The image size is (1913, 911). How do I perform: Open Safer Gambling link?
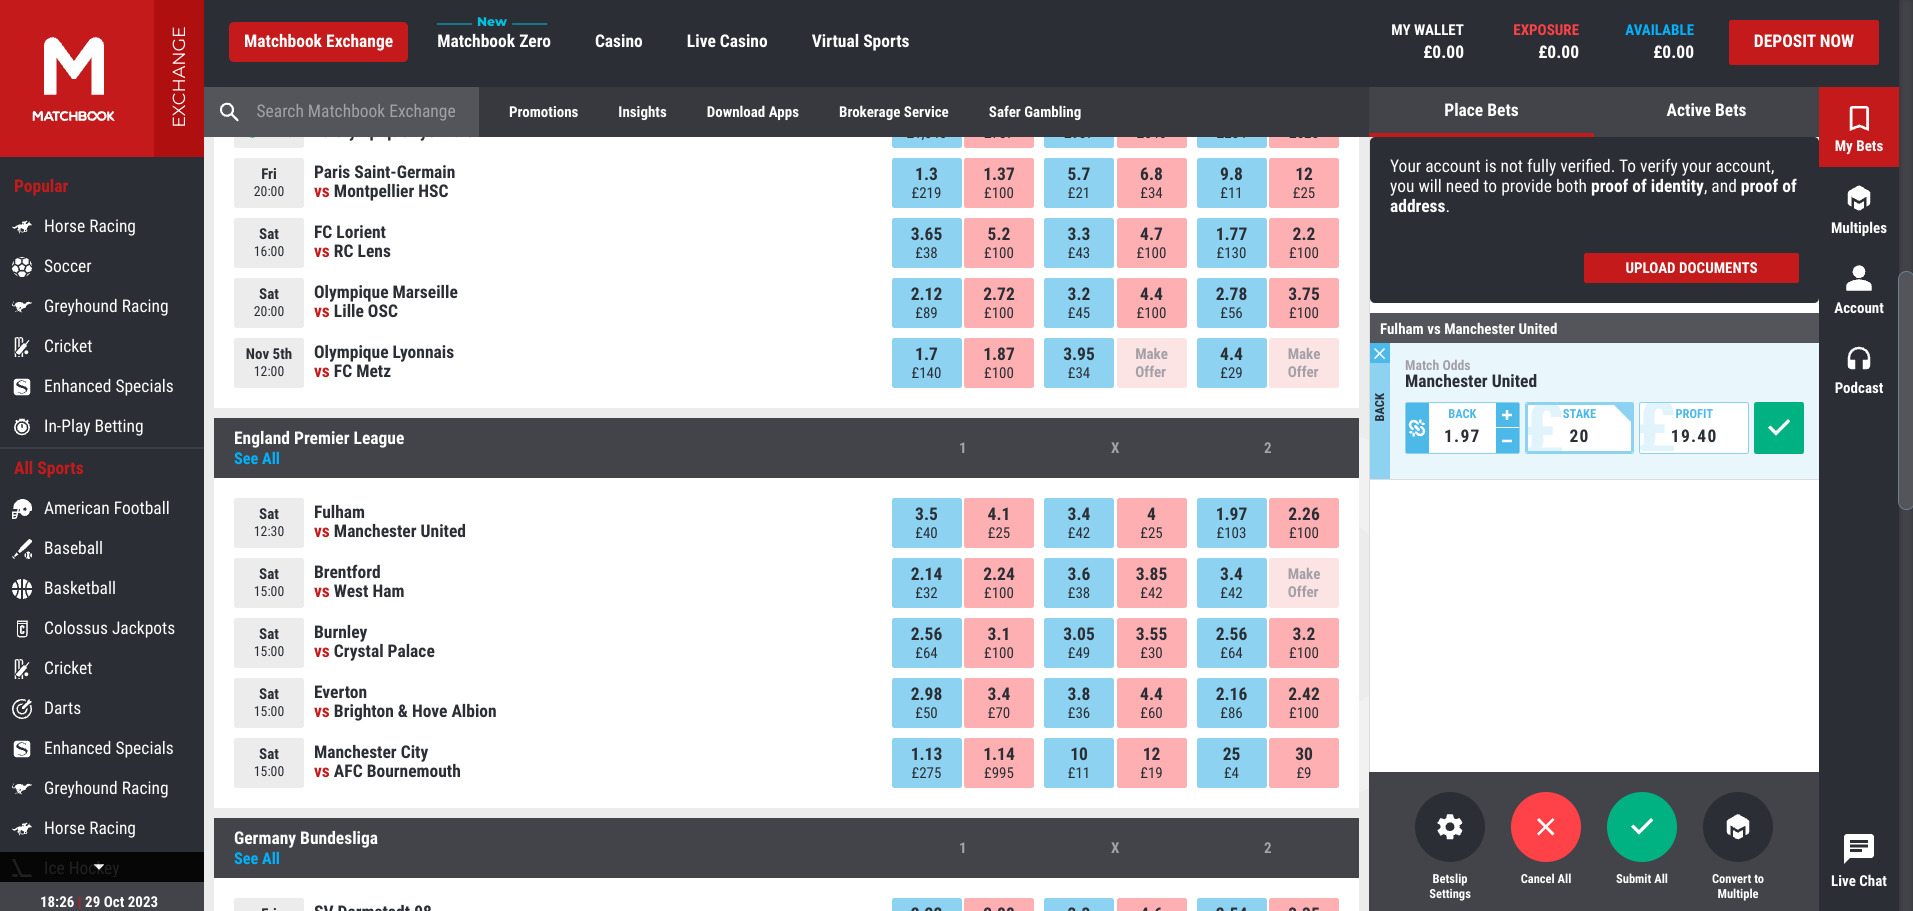[x=1034, y=112]
